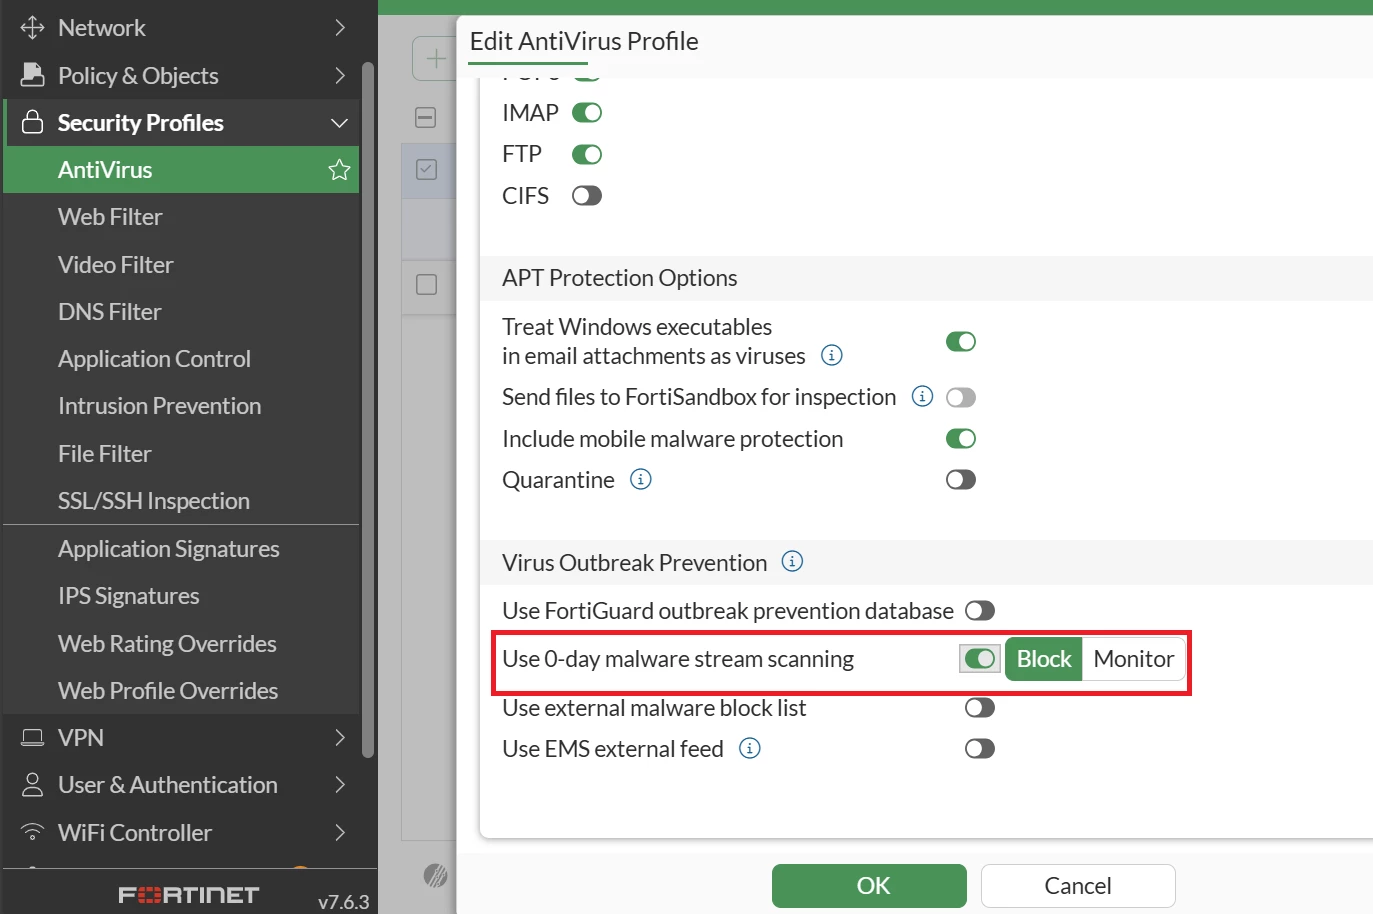Tick the checked row checkbox in table
Viewport: 1373px width, 914px height.
426,170
